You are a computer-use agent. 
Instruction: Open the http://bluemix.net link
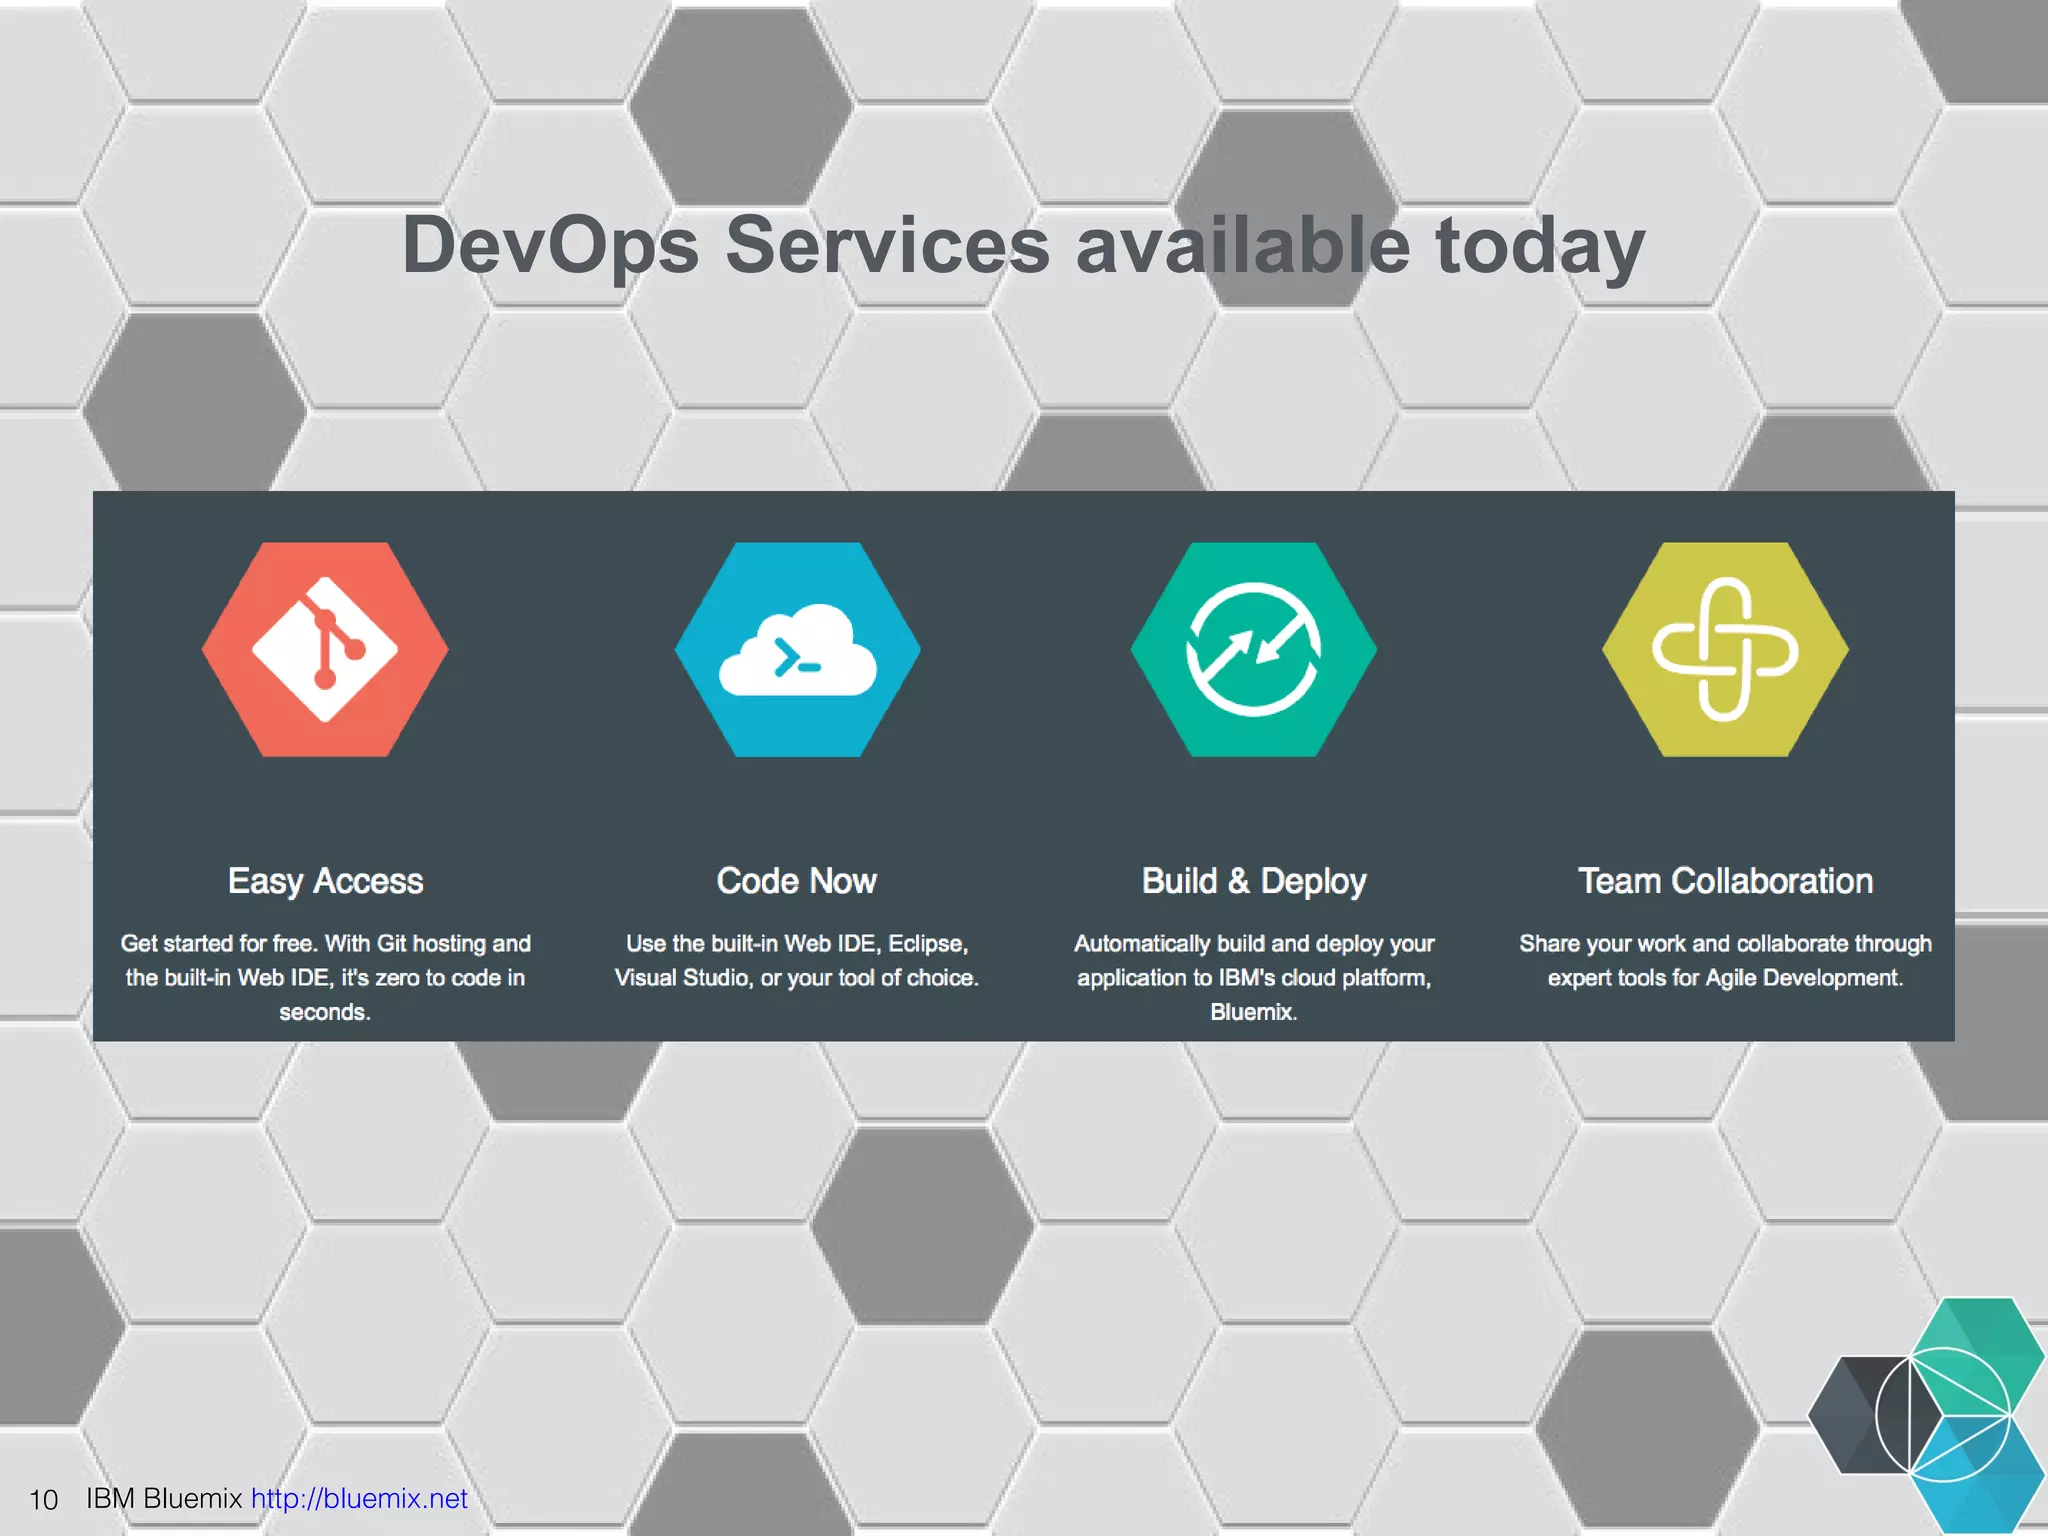coord(359,1498)
